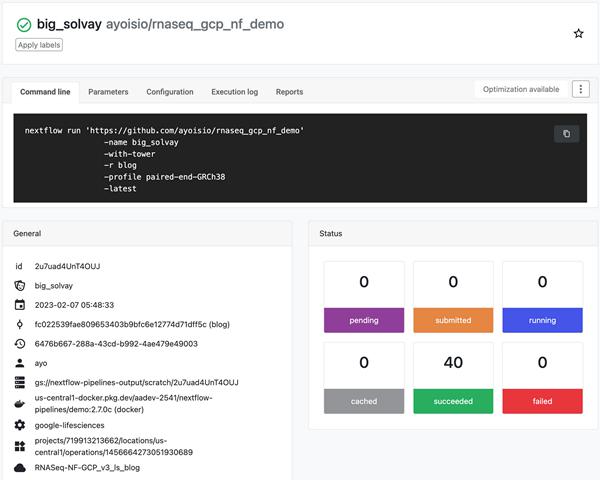Click the commit icon beside revision hash
Viewport: 600px width, 480px height.
(20, 324)
